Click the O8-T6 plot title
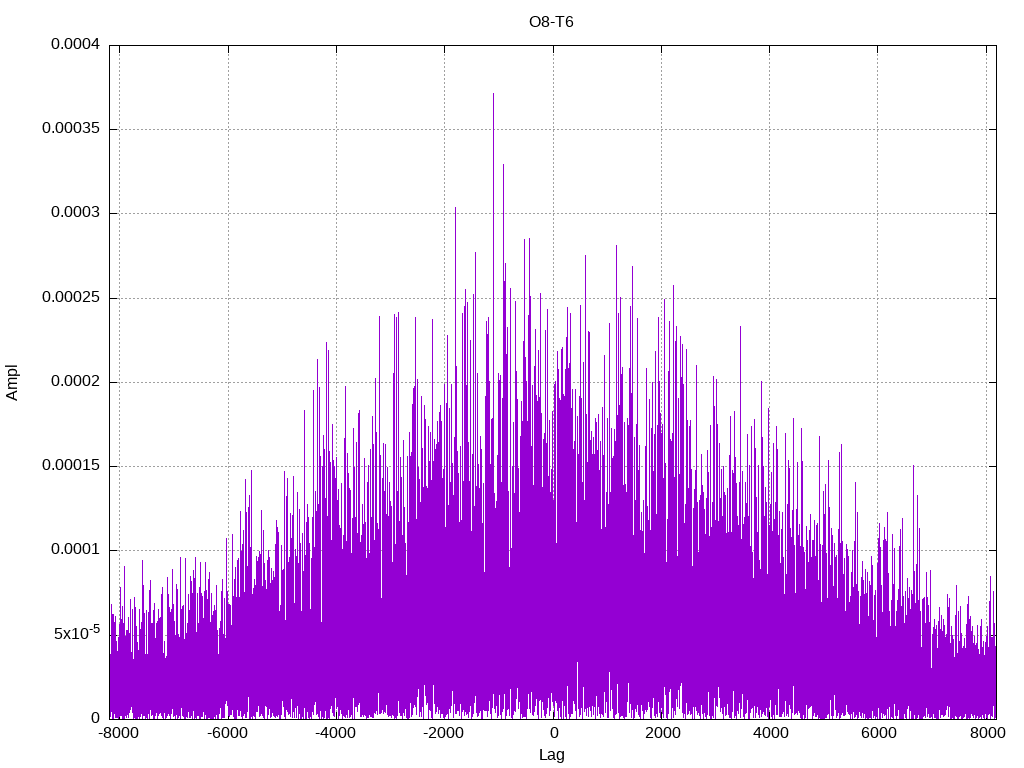Image resolution: width=1024 pixels, height=768 pixels. tap(551, 22)
